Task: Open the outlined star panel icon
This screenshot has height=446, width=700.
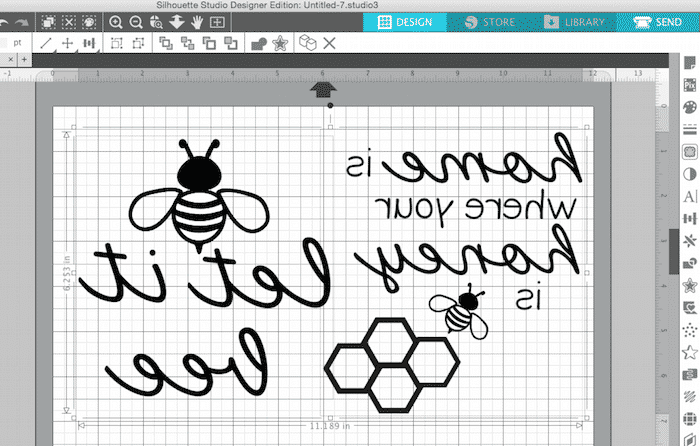Action: pyautogui.click(x=690, y=352)
